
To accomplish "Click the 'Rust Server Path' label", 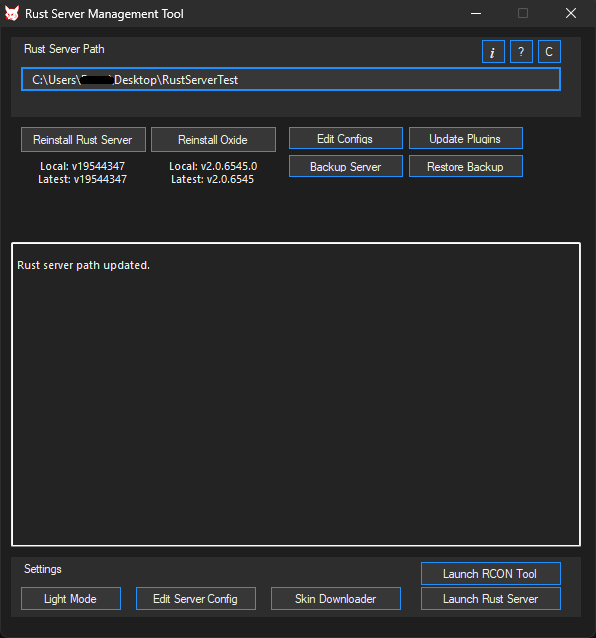I will pos(64,49).
